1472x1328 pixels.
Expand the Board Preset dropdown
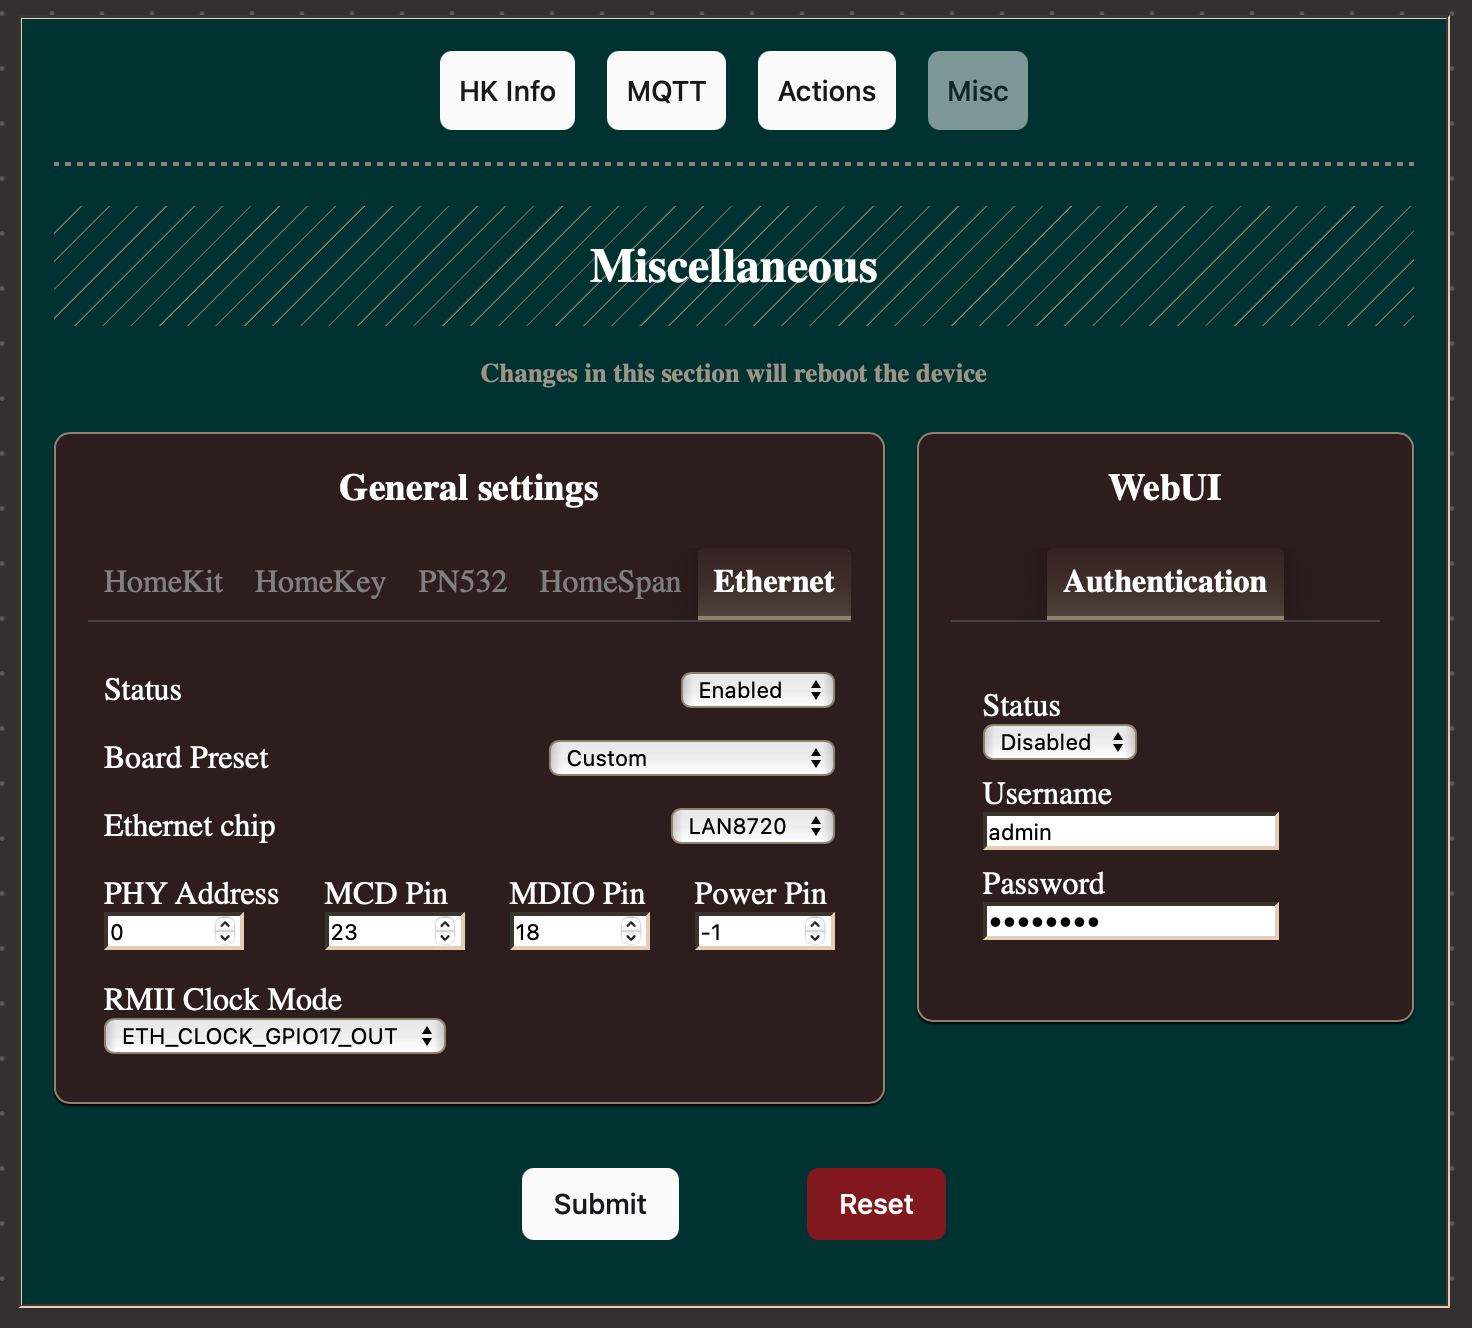(x=692, y=758)
